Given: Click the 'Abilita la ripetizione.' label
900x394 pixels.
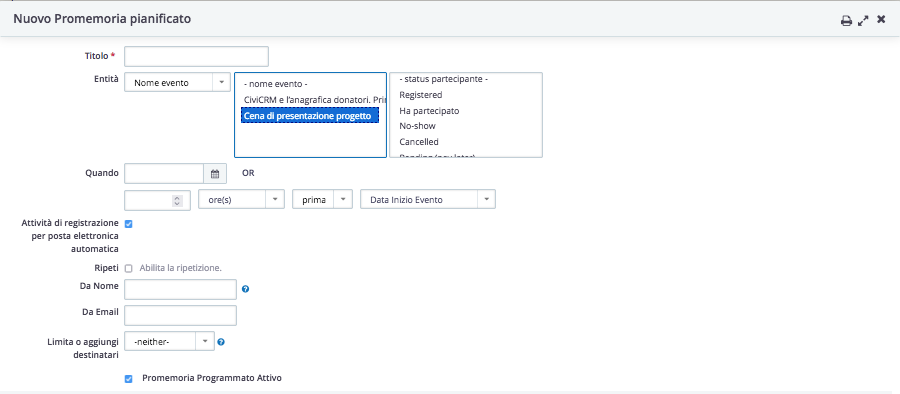Looking at the screenshot, I should [180, 268].
